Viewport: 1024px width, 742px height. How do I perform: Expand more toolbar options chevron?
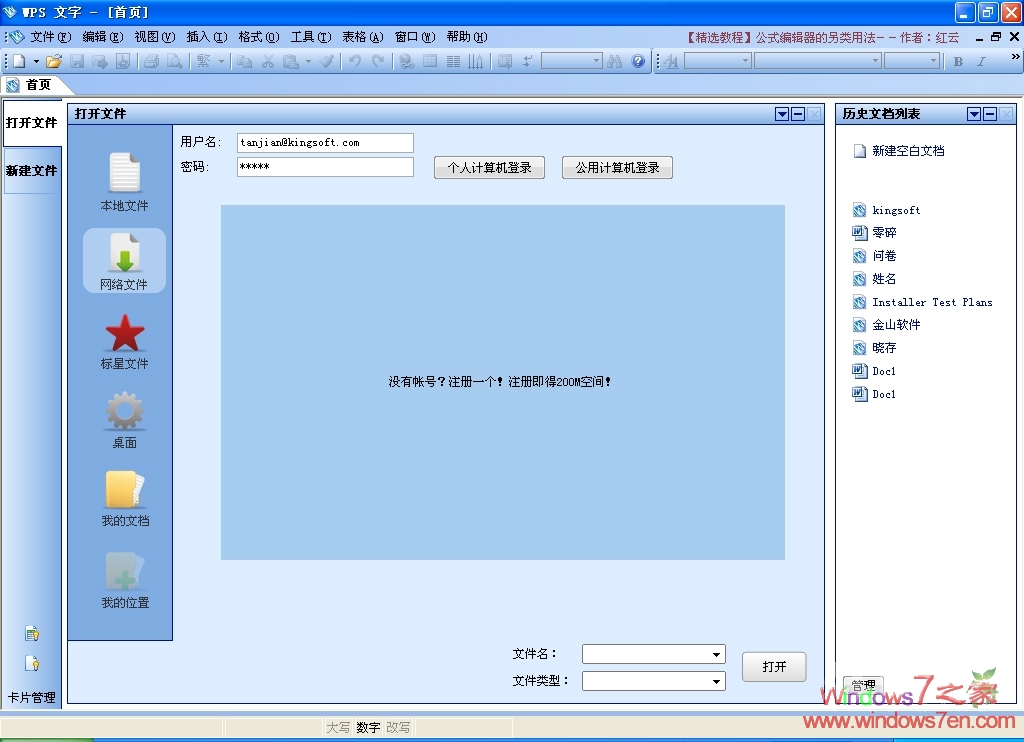(1015, 57)
